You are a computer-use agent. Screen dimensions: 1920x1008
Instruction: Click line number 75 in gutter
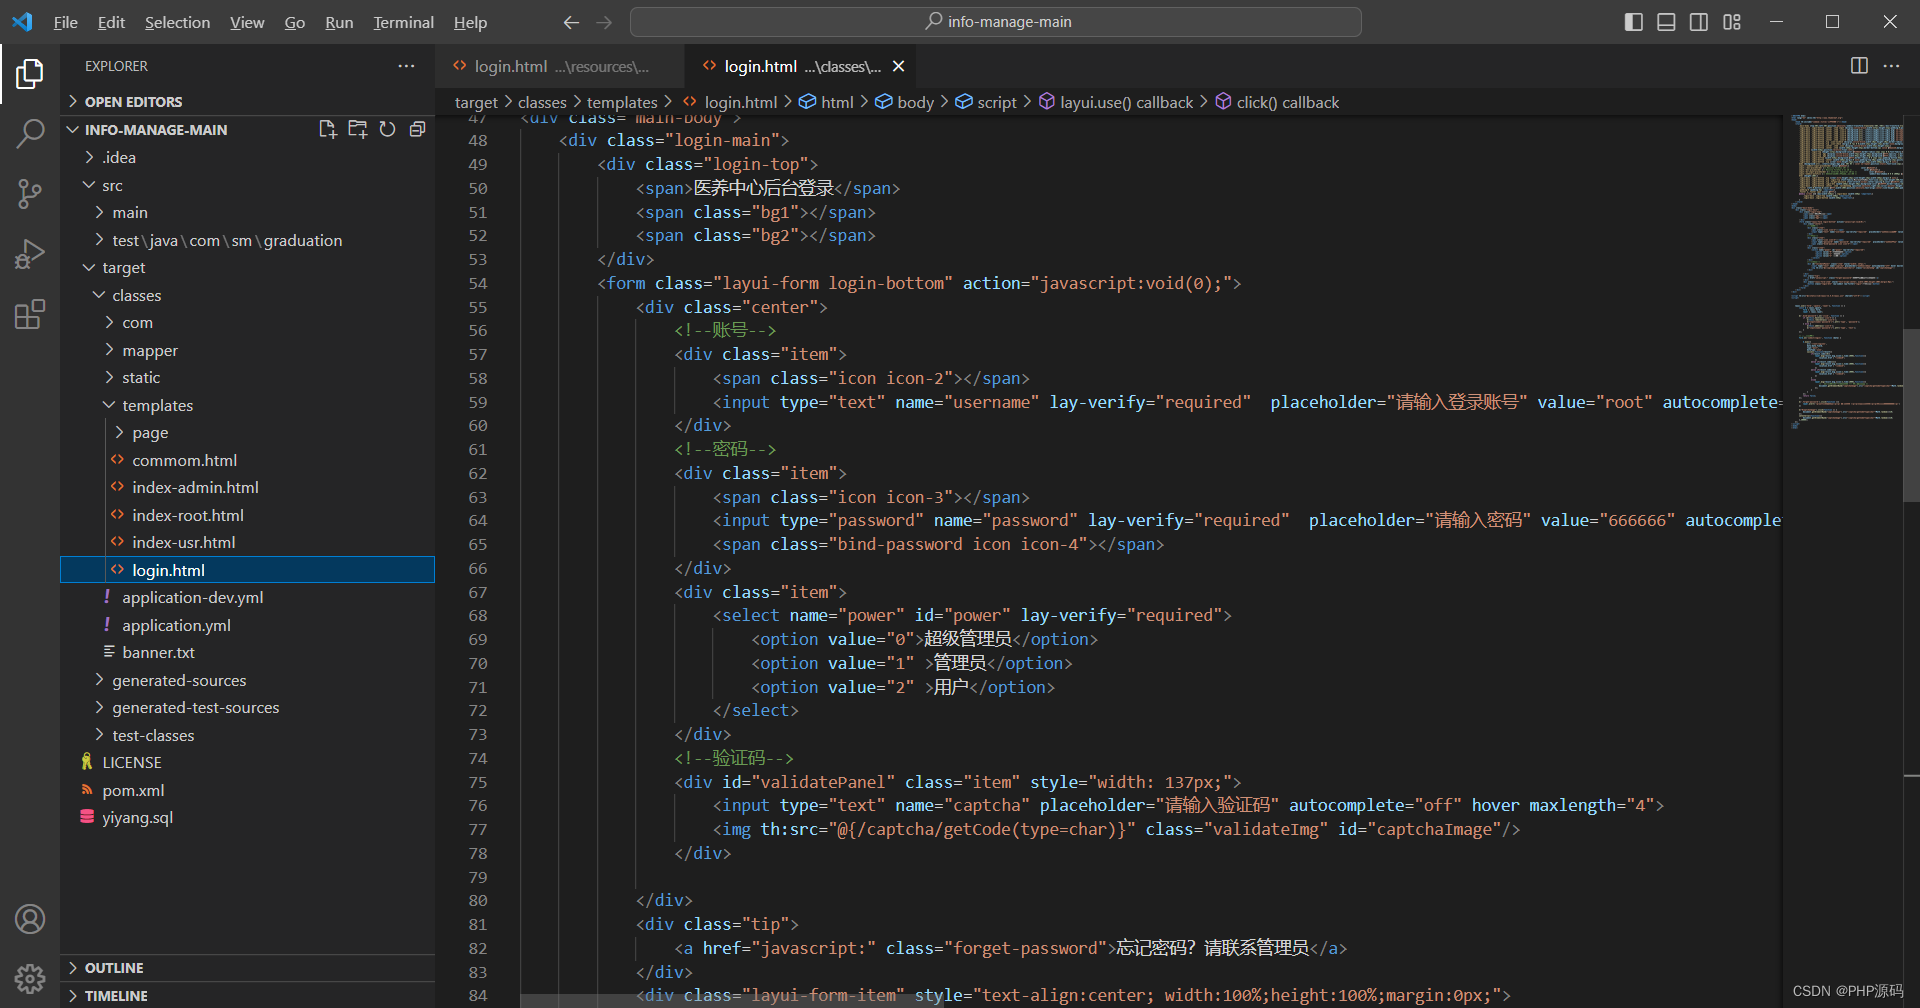click(x=478, y=782)
